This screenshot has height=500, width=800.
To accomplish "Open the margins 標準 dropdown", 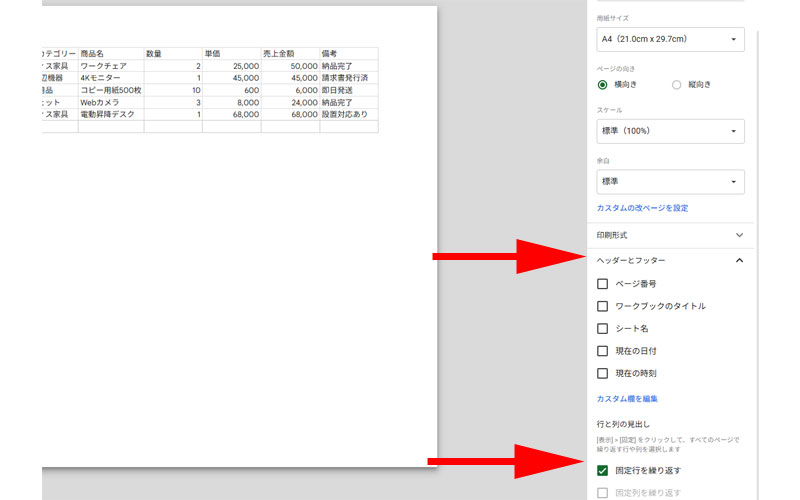I will (670, 182).
